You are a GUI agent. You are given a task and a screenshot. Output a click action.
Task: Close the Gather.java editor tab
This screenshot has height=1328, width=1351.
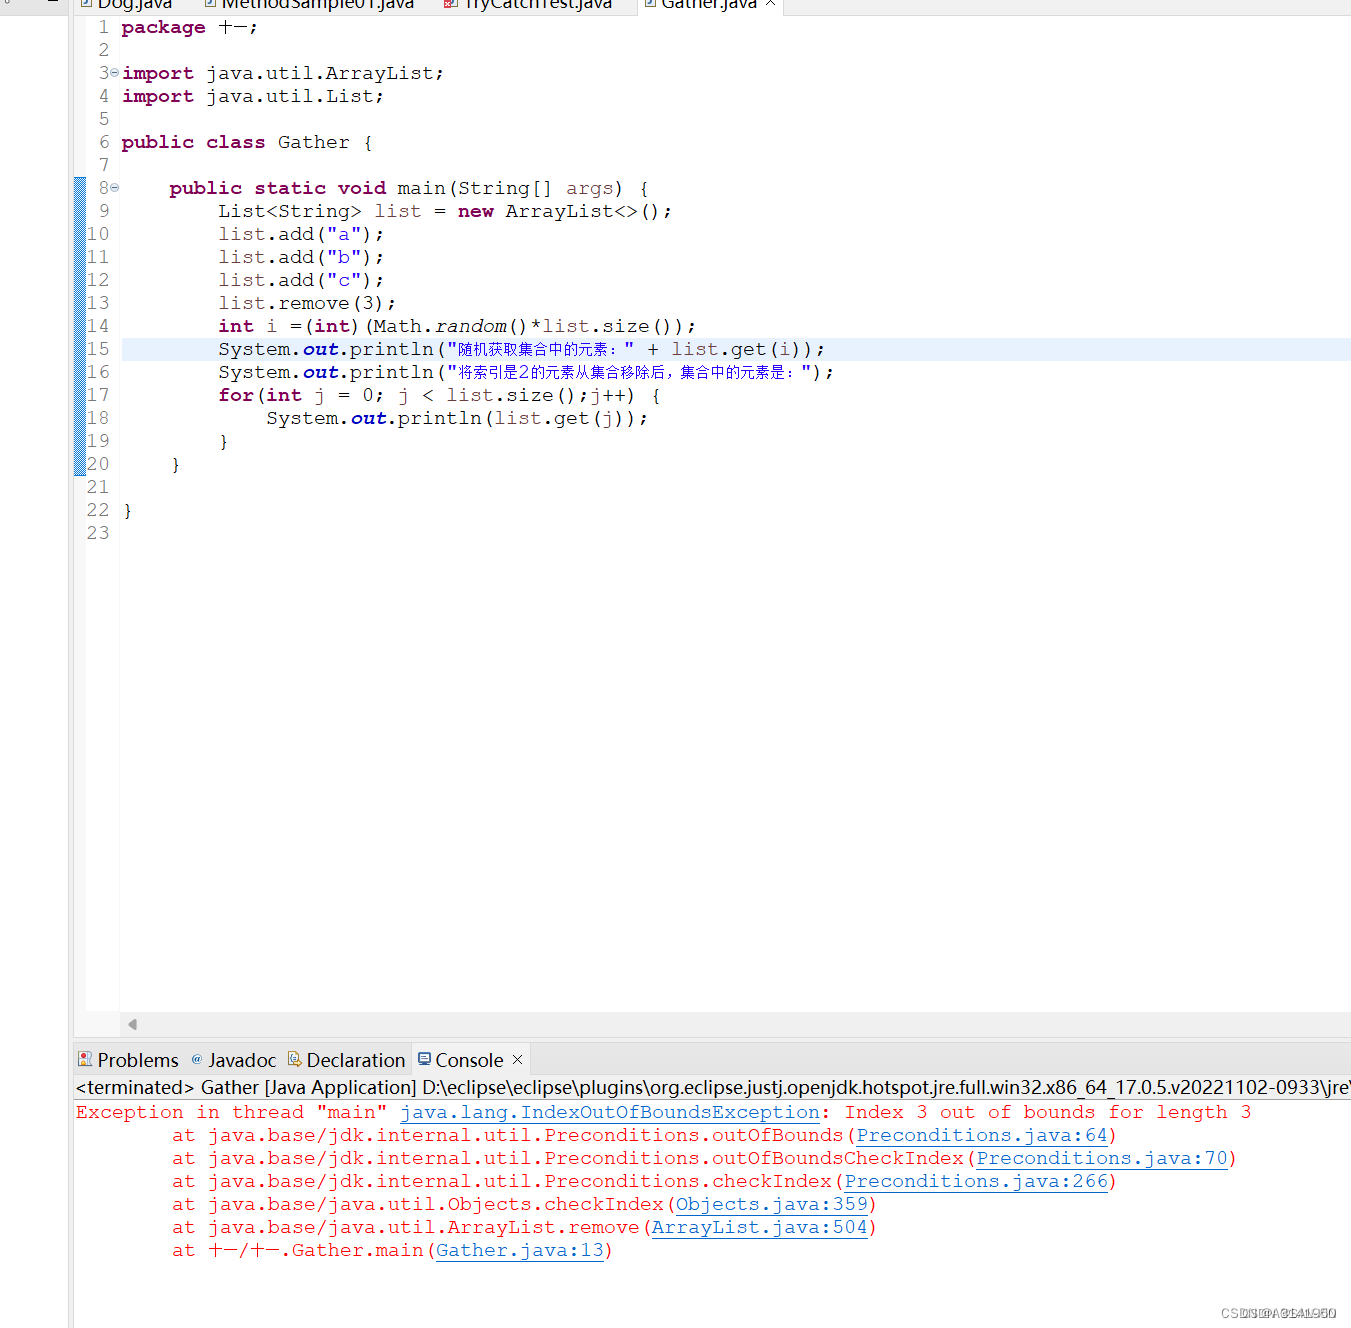770,4
